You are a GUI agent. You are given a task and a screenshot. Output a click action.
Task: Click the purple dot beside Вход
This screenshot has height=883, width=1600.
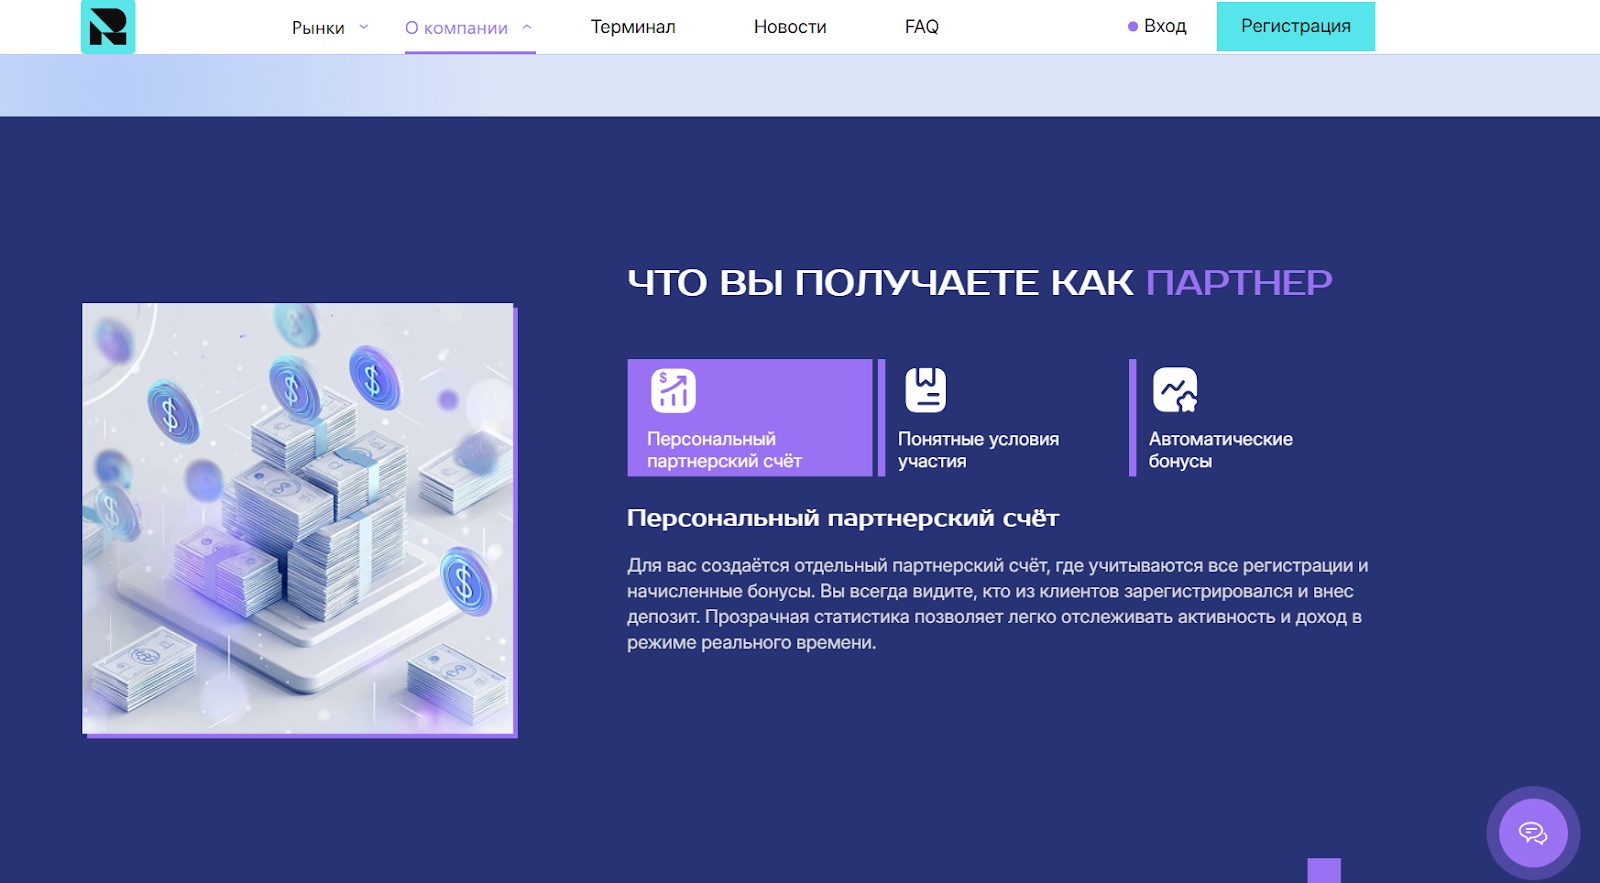click(x=1133, y=27)
